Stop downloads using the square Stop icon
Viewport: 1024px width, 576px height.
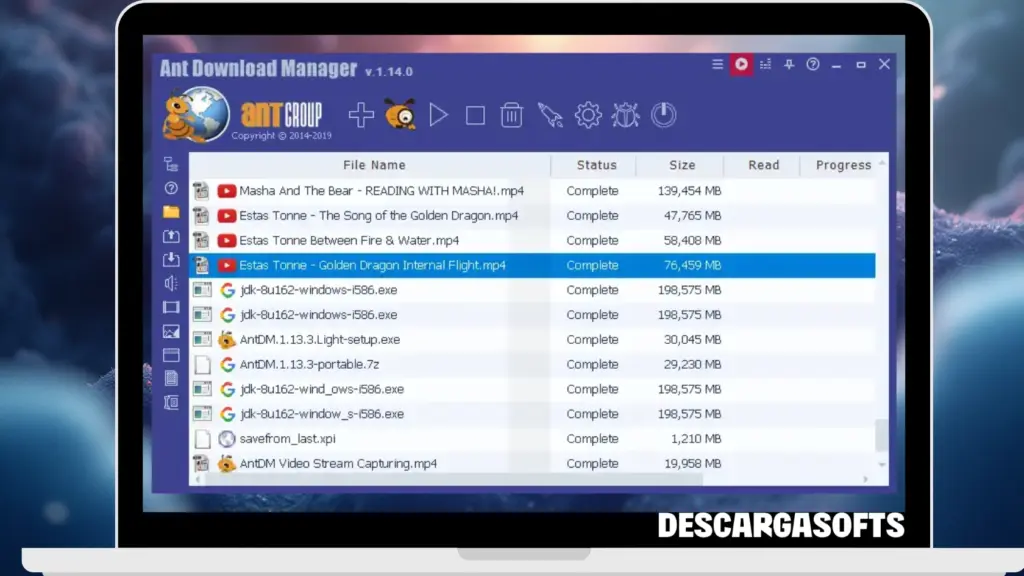coord(475,115)
